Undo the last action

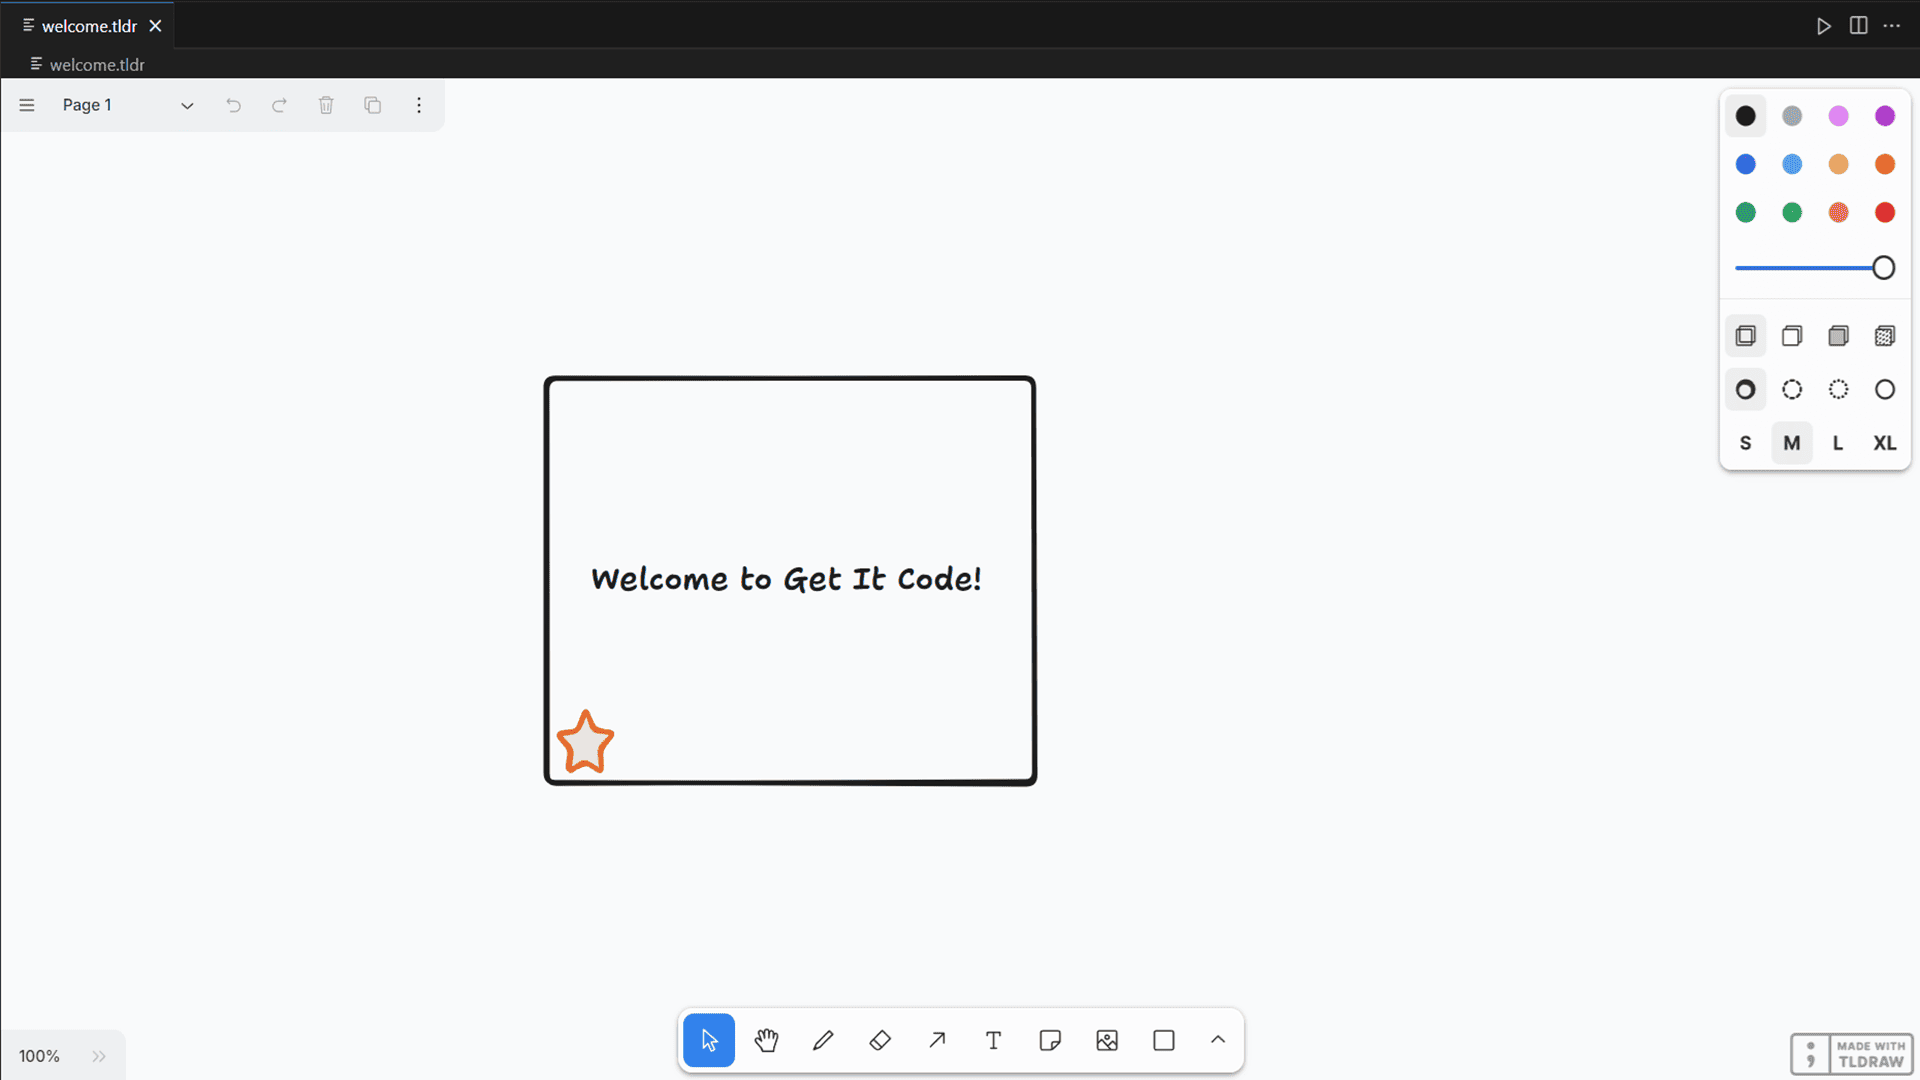click(233, 105)
